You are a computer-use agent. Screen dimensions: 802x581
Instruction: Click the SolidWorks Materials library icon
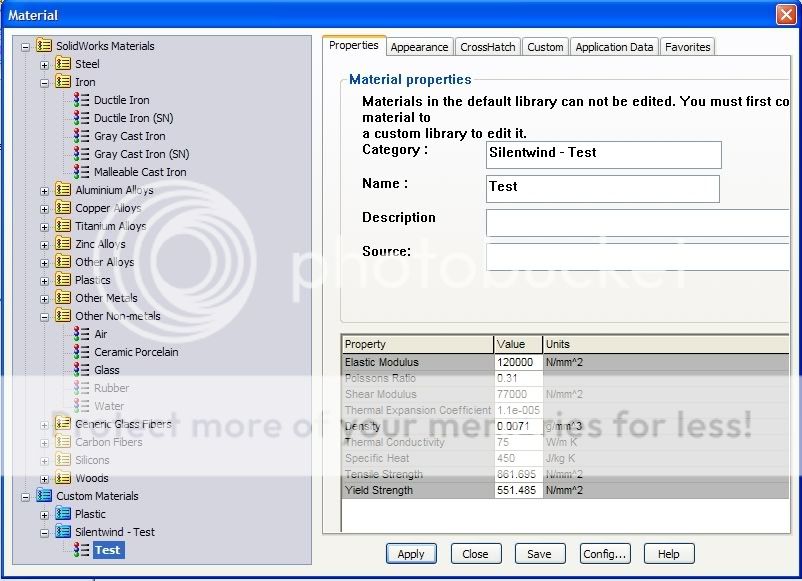tap(44, 46)
